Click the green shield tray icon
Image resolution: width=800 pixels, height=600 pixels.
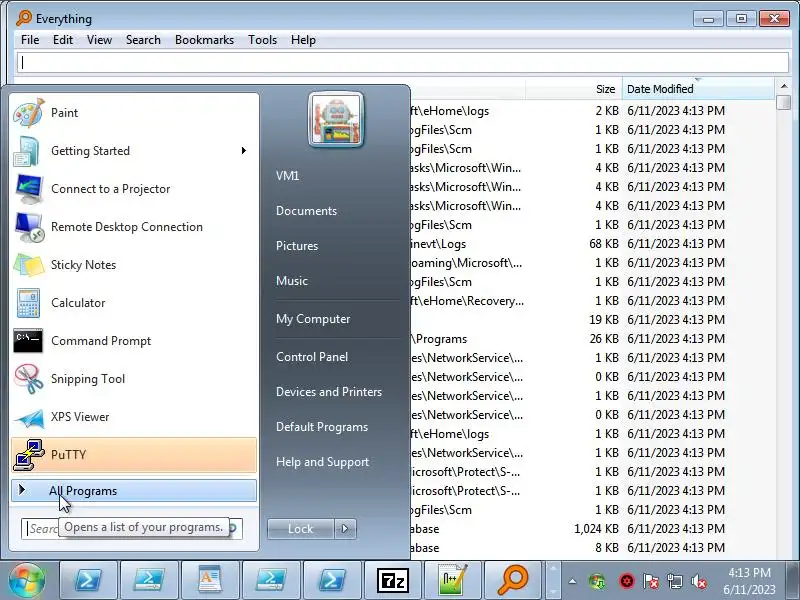[x=597, y=581]
